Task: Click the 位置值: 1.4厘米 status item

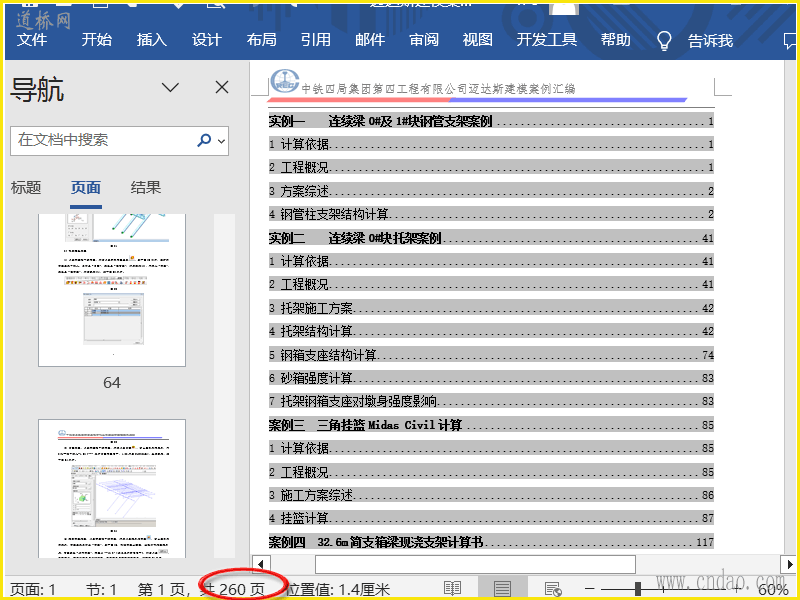Action: pyautogui.click(x=337, y=590)
